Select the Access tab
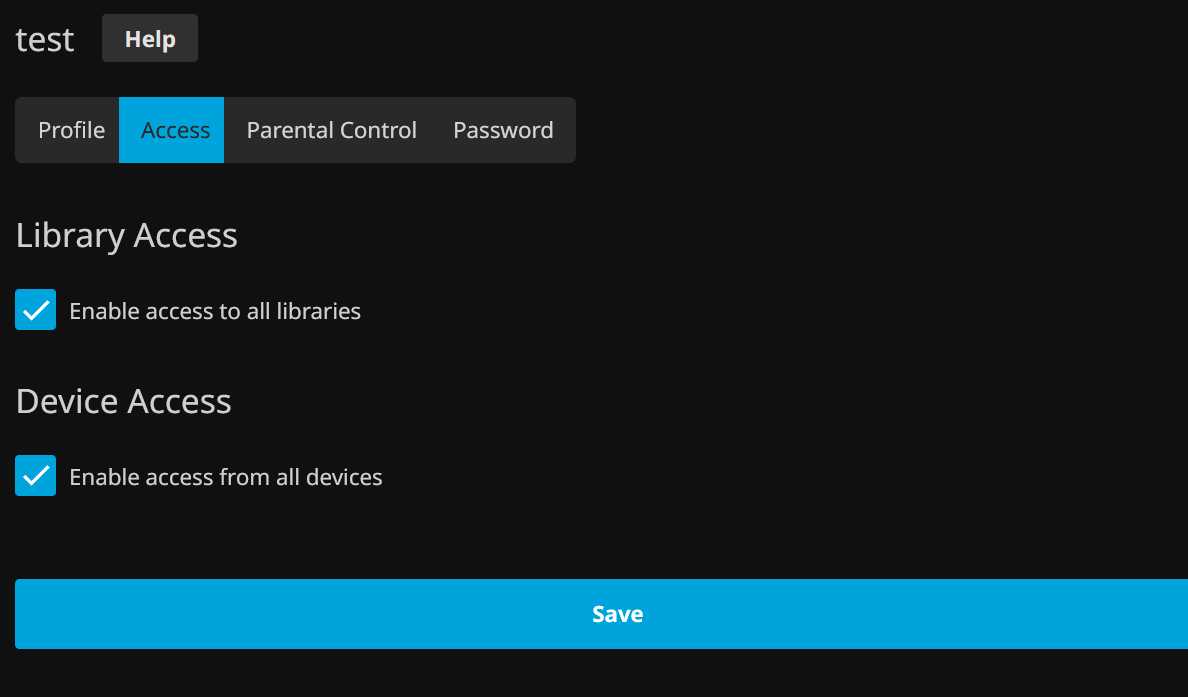This screenshot has height=697, width=1188. click(175, 130)
